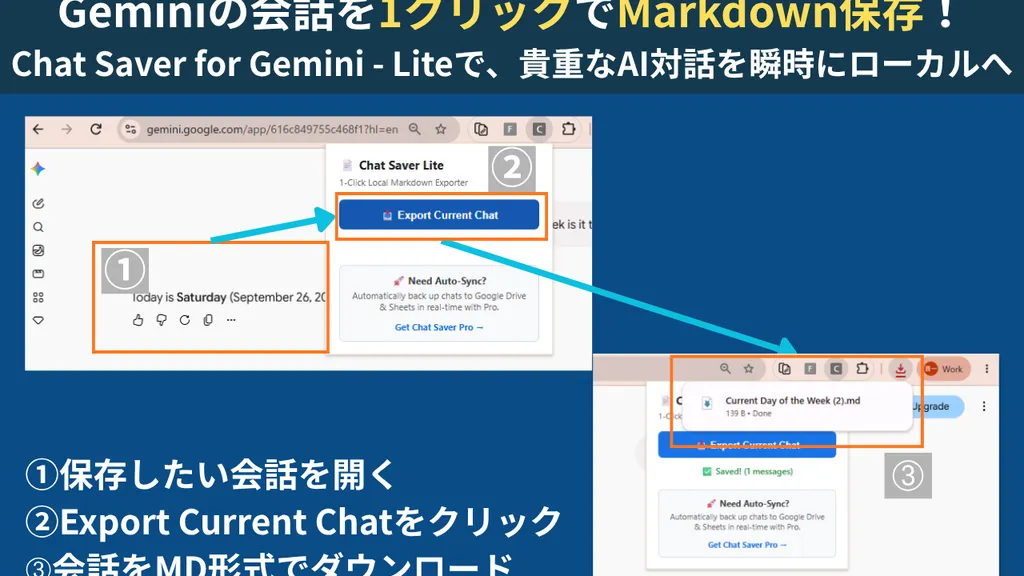This screenshot has width=1024, height=576.
Task: Reload the gemini.google.com page
Action: (96, 129)
